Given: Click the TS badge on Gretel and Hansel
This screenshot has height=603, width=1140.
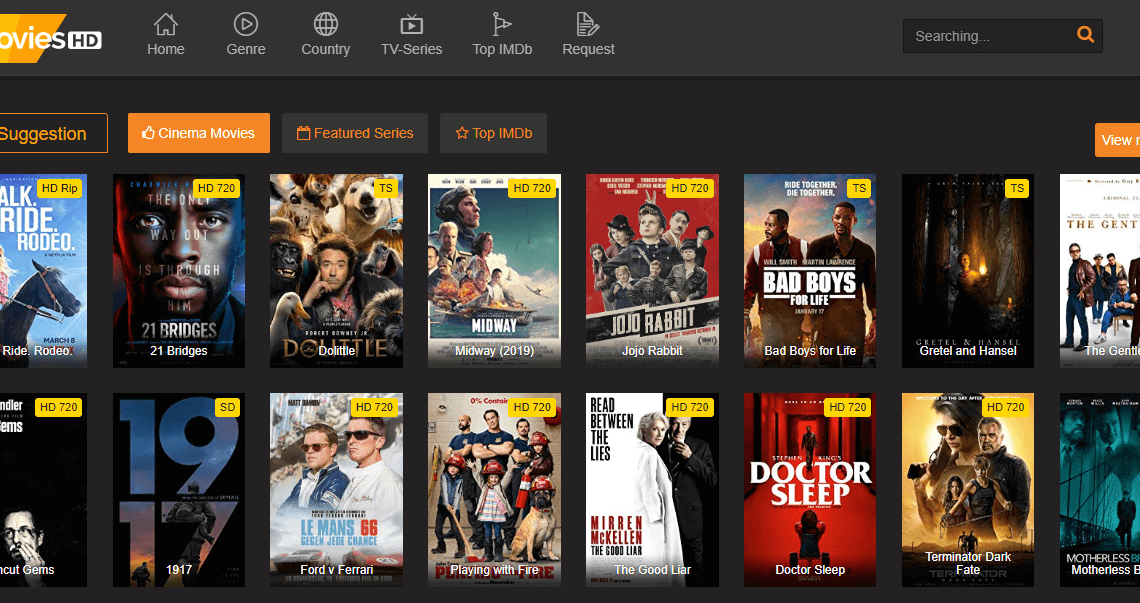Looking at the screenshot, I should 1017,188.
